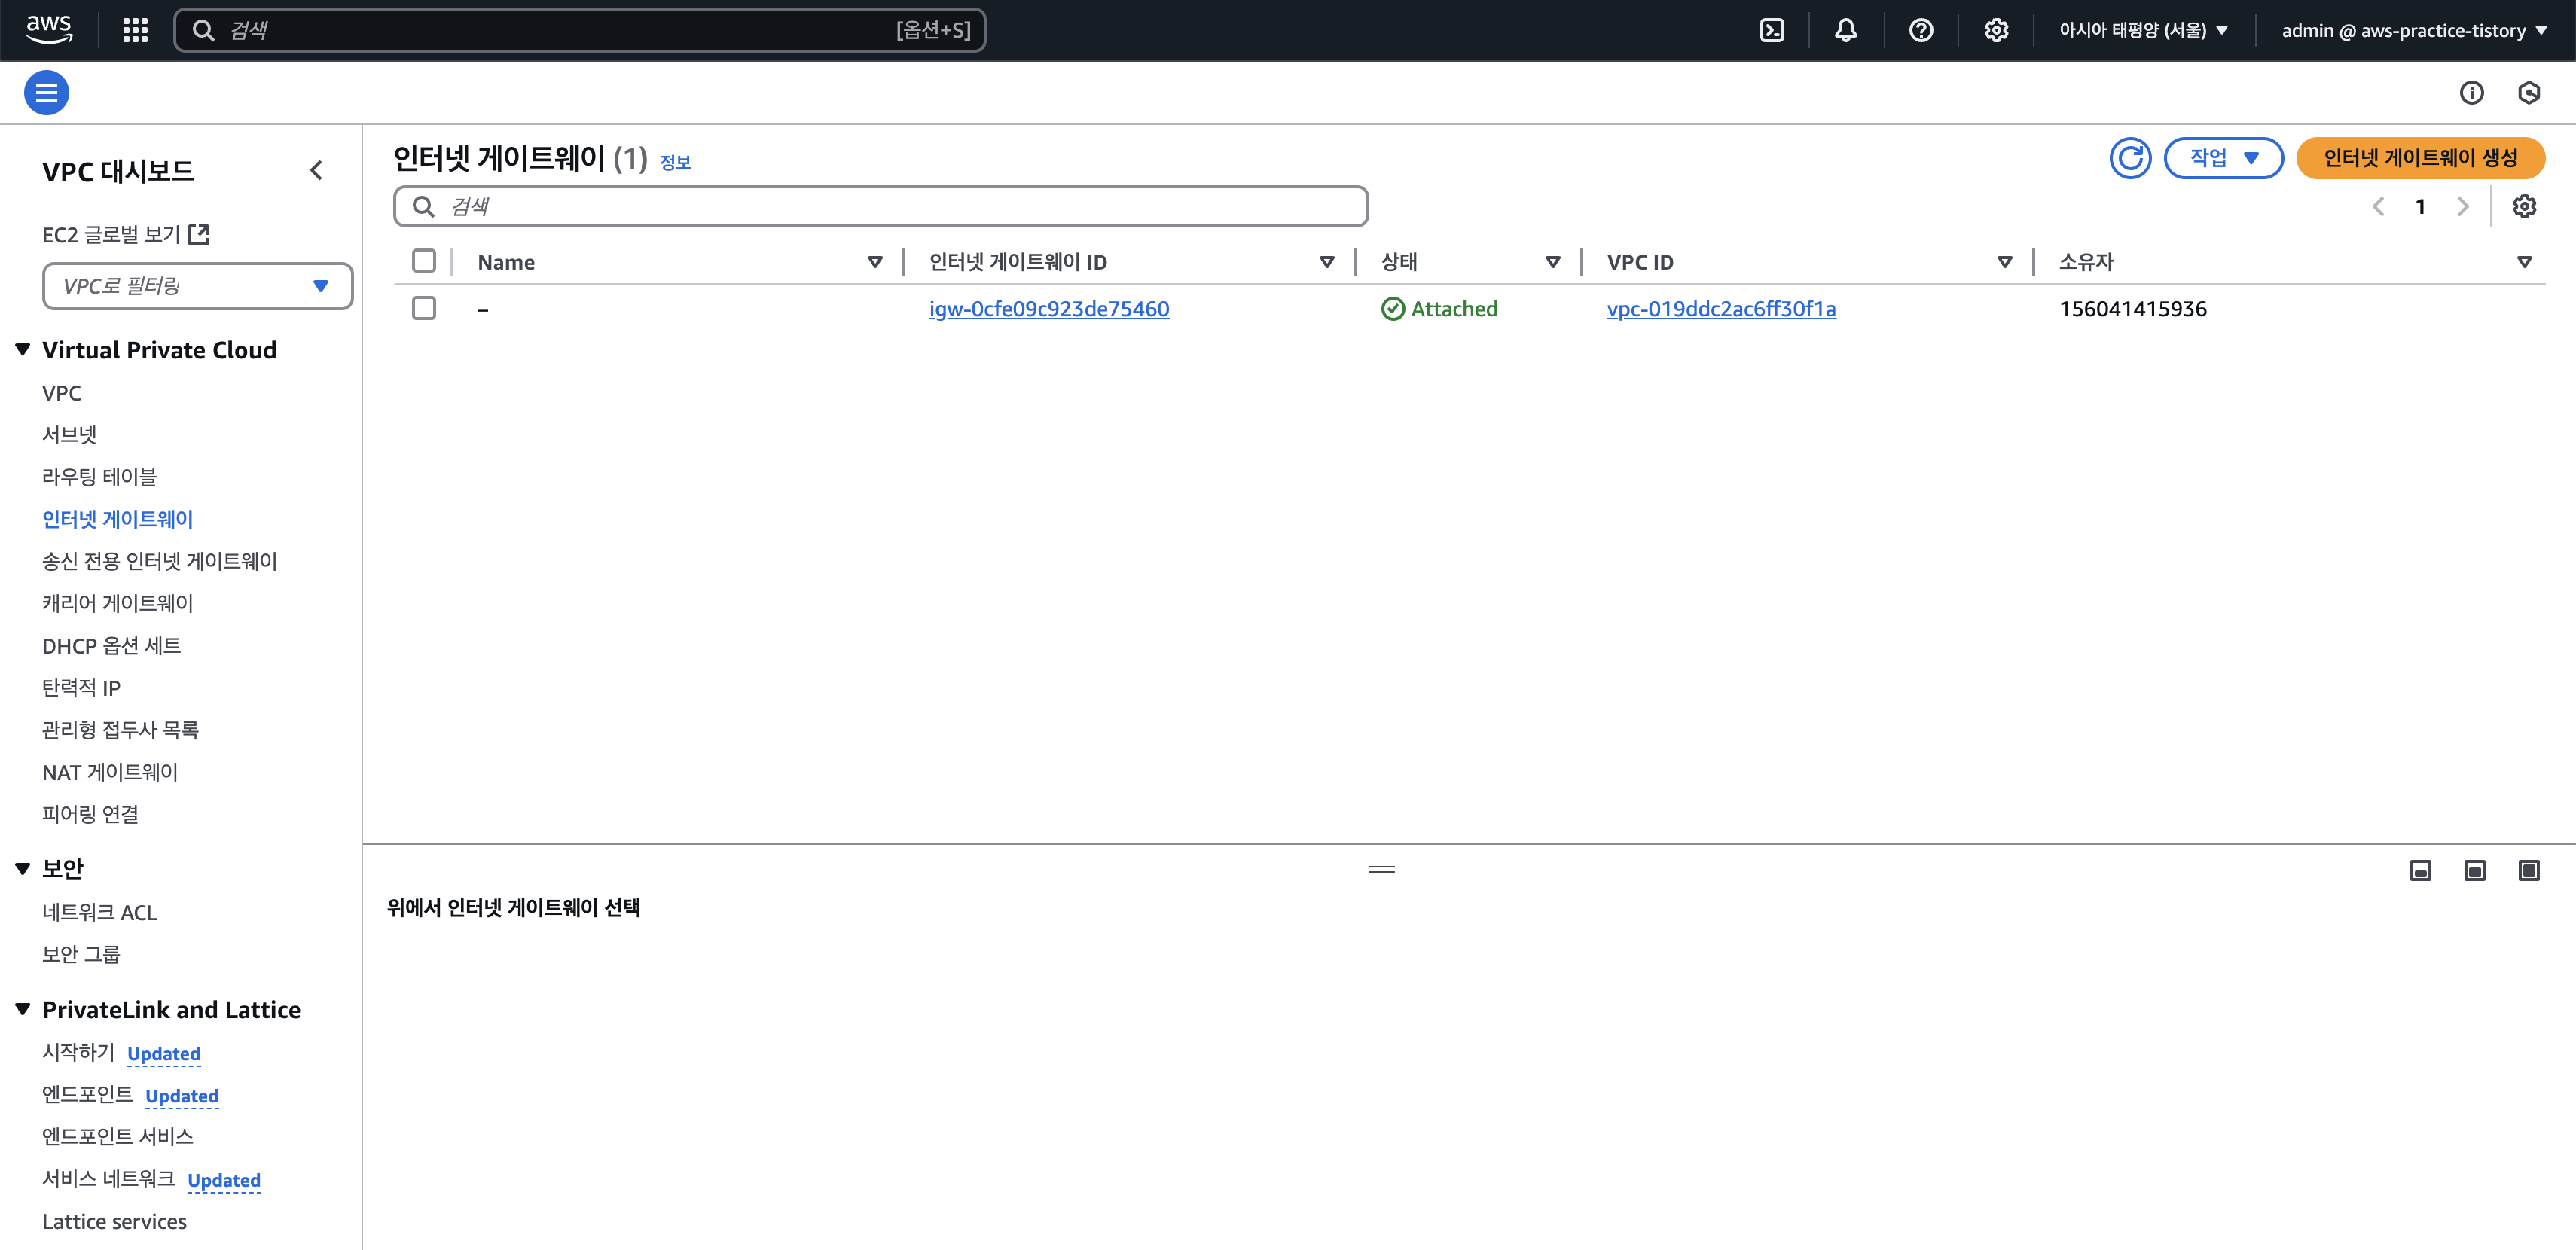Image resolution: width=2576 pixels, height=1250 pixels.
Task: Toggle the blue hamburger navigation menu
Action: coord(46,93)
